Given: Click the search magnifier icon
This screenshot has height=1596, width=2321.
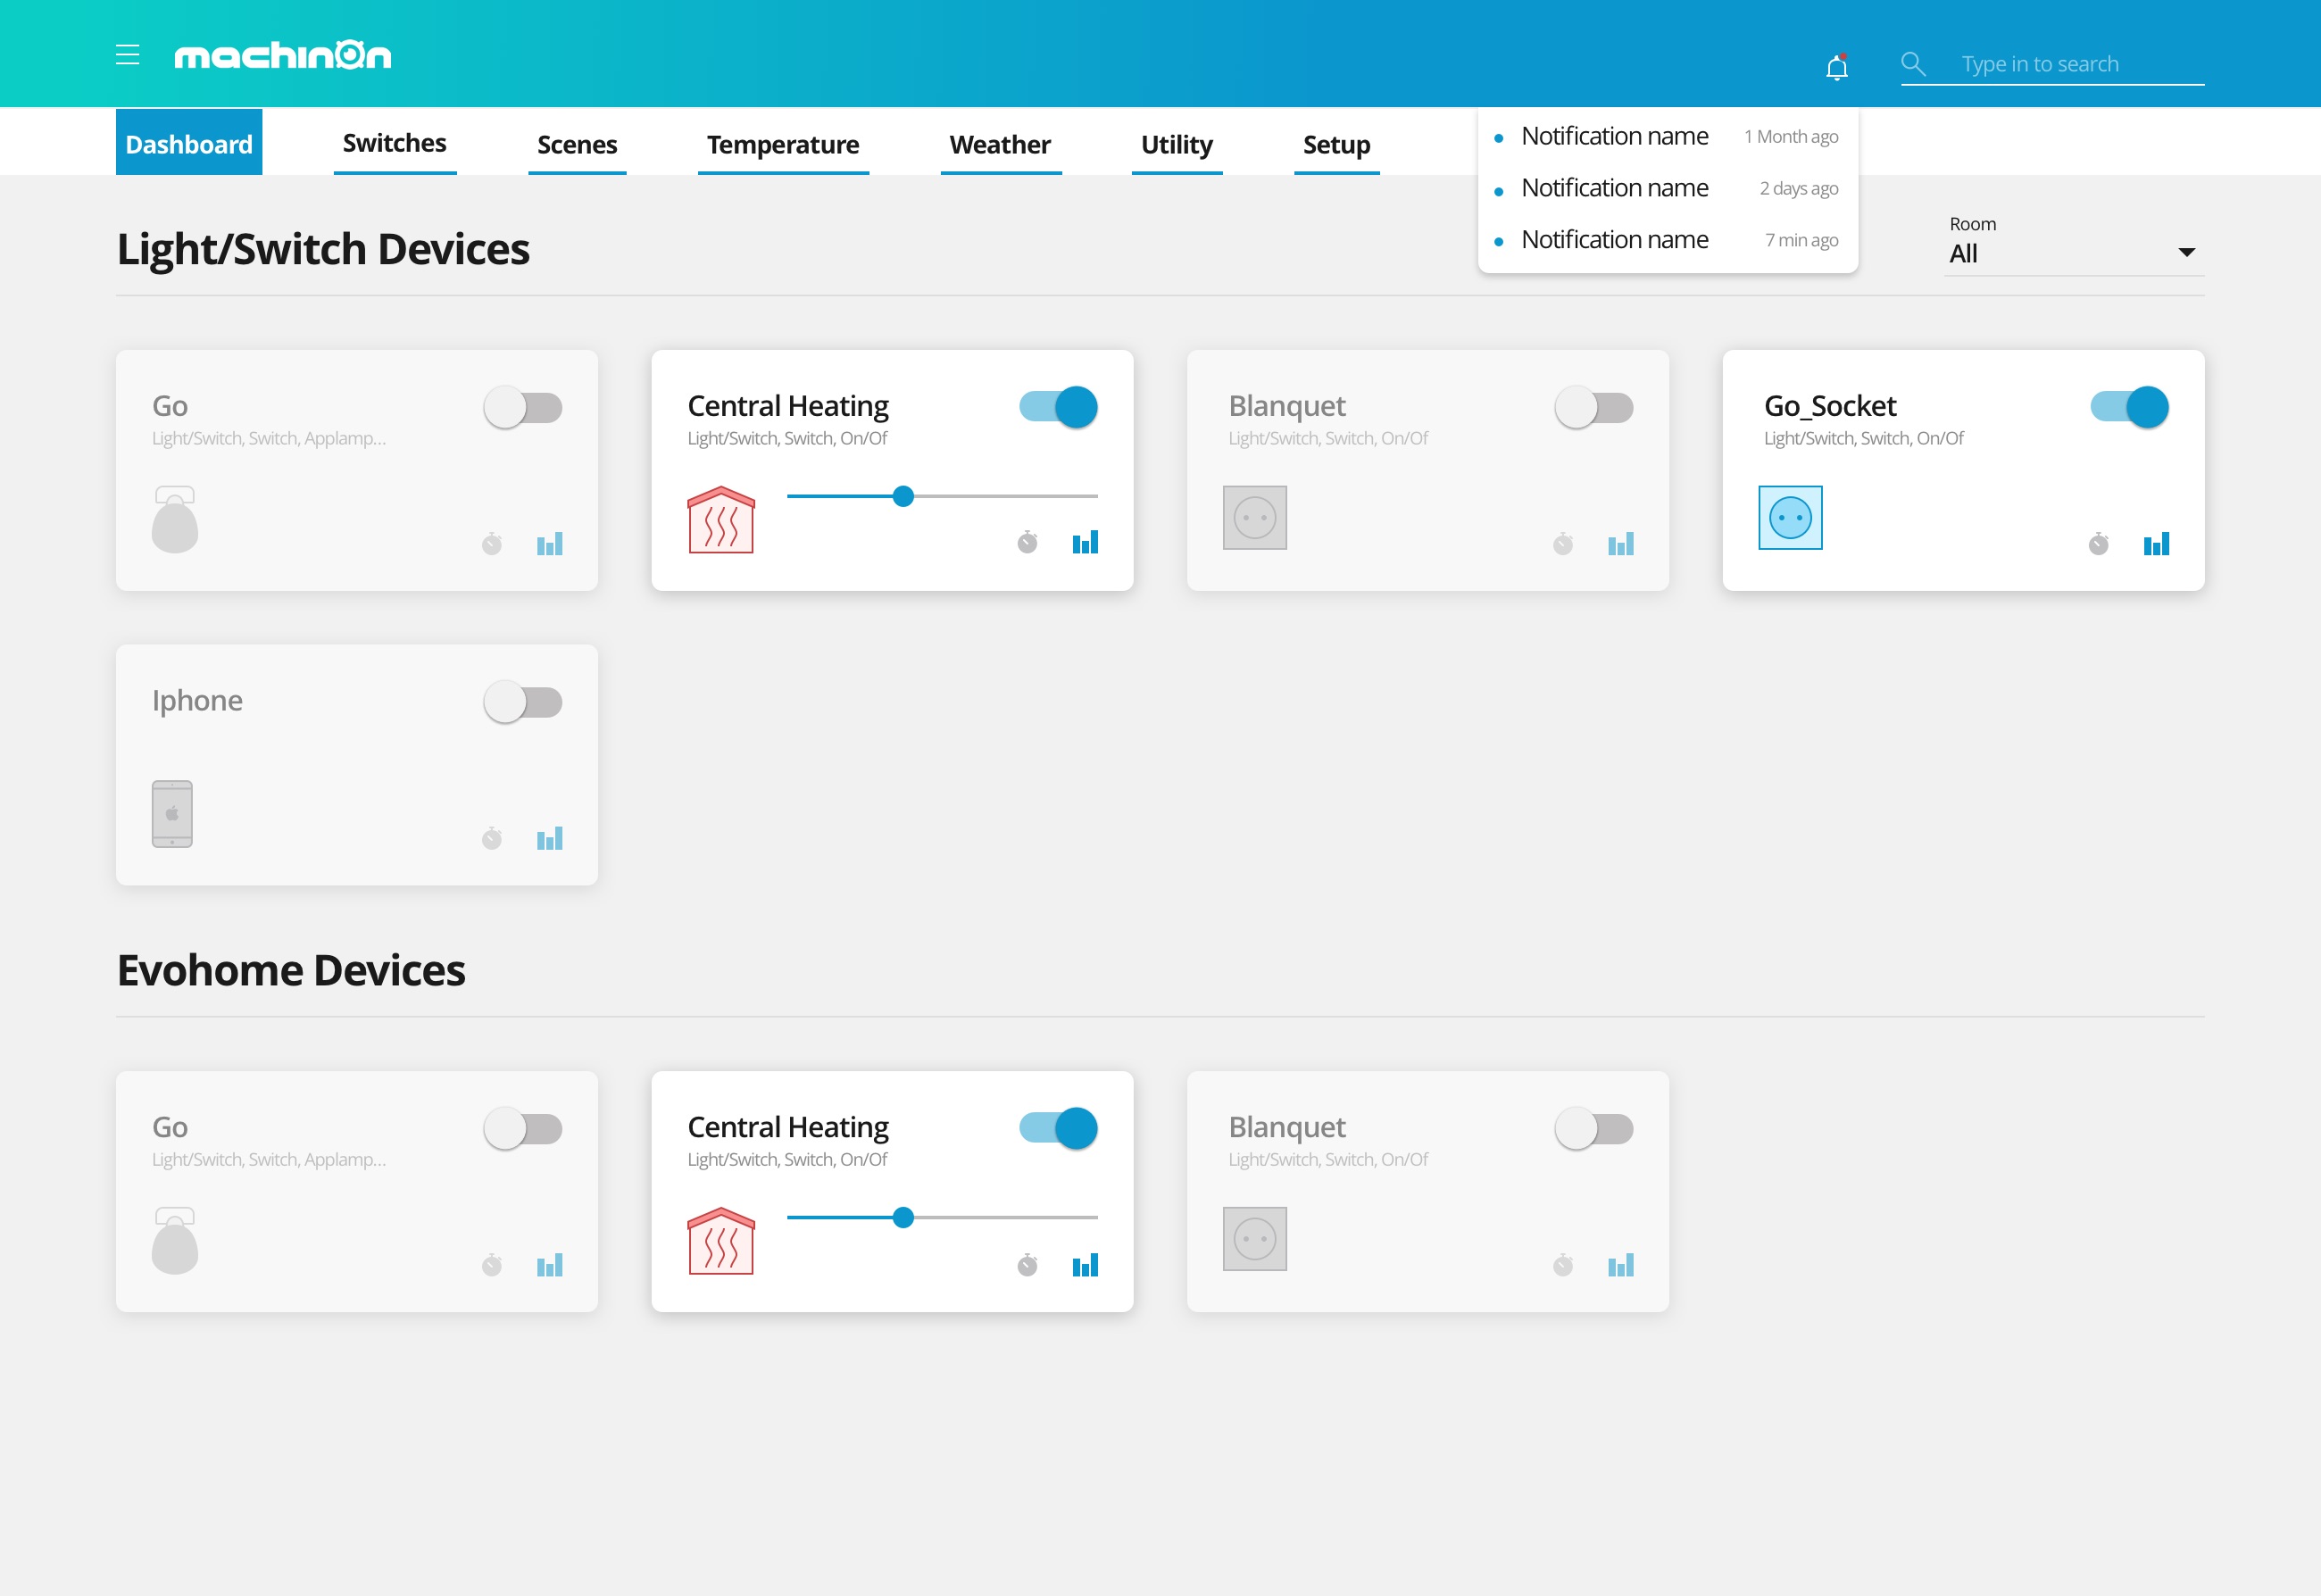Looking at the screenshot, I should [x=1912, y=64].
